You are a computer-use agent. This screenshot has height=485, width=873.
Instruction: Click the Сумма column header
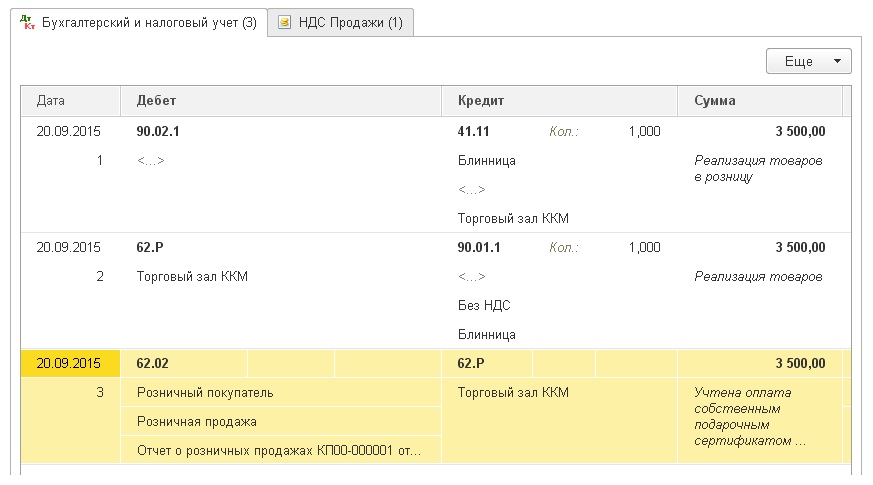pos(760,101)
